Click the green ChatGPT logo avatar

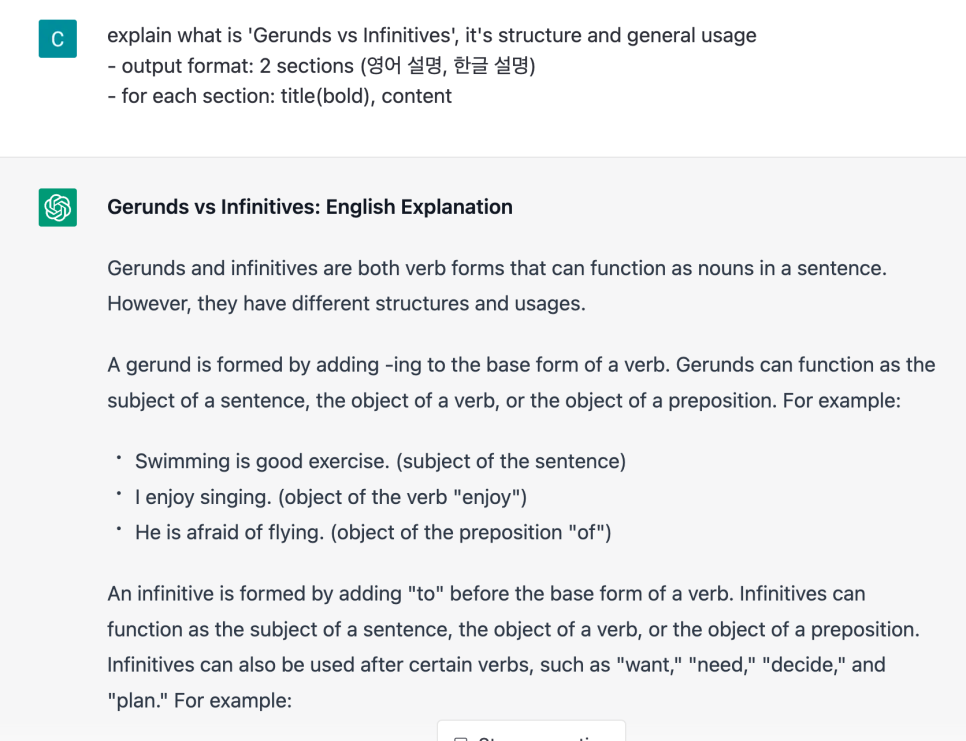tap(57, 208)
